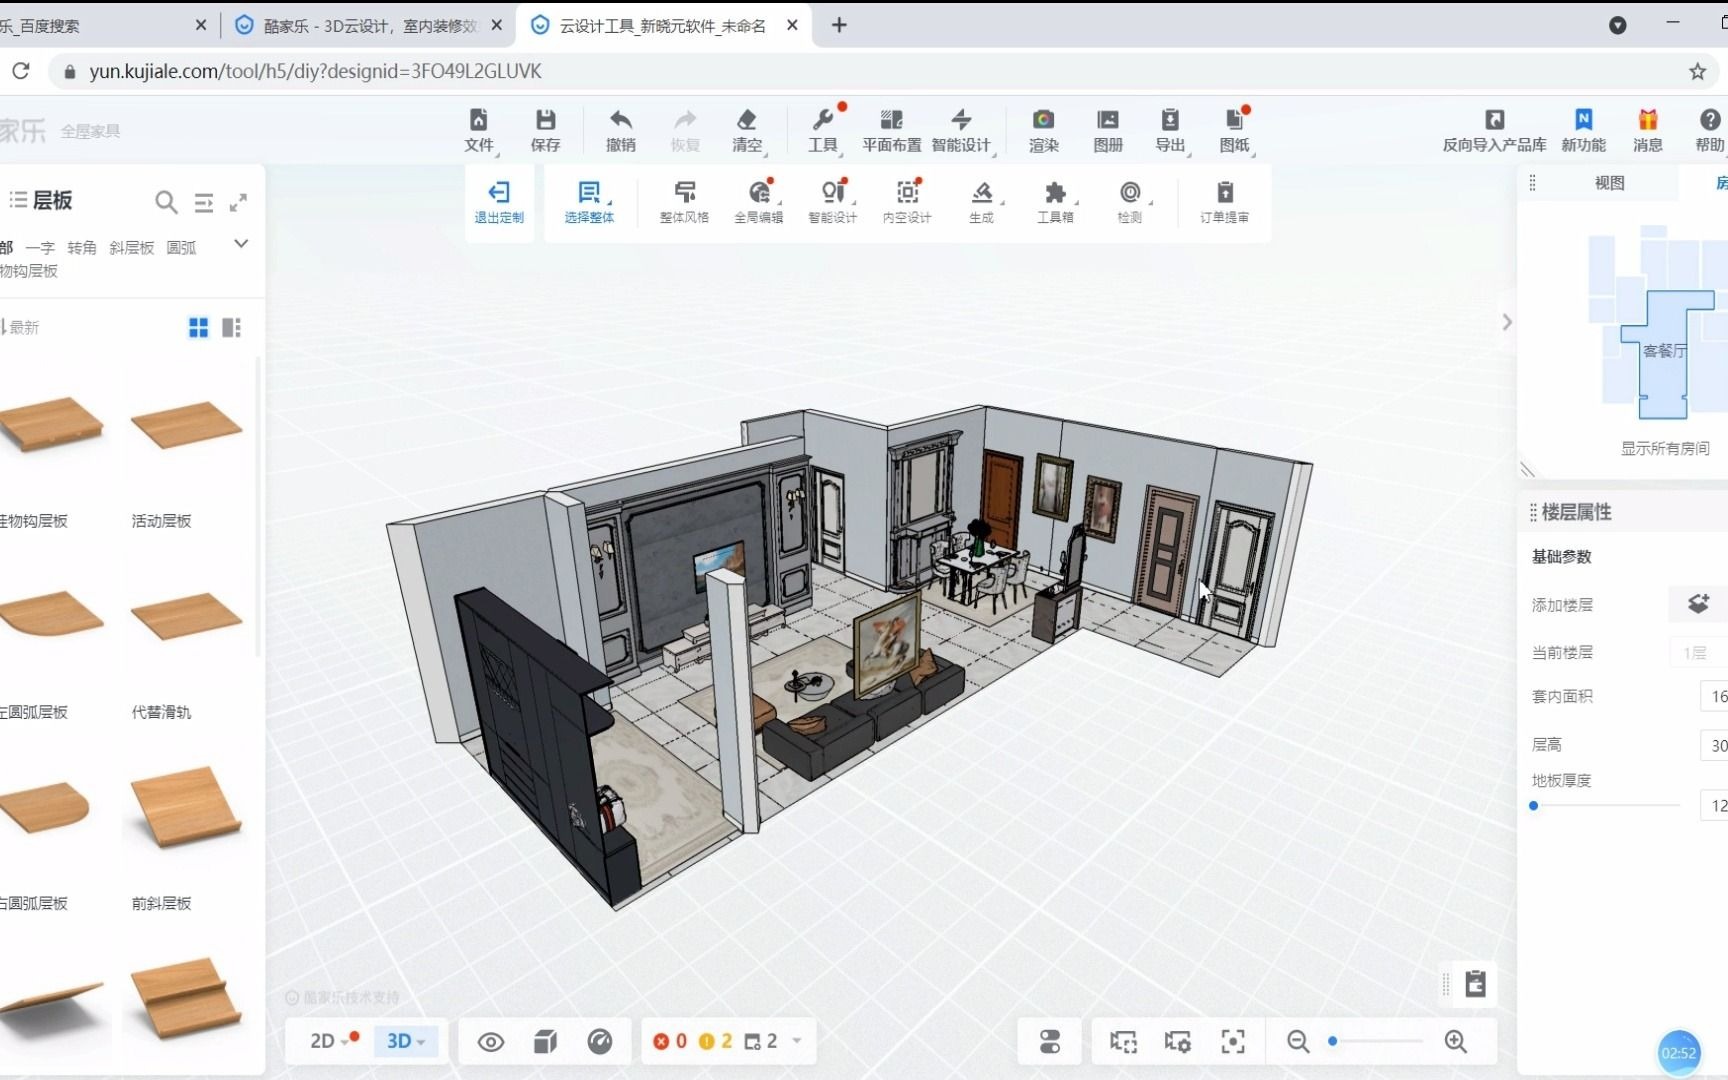Select the 转角 shelf category
Image resolution: width=1728 pixels, height=1080 pixels.
coord(82,248)
